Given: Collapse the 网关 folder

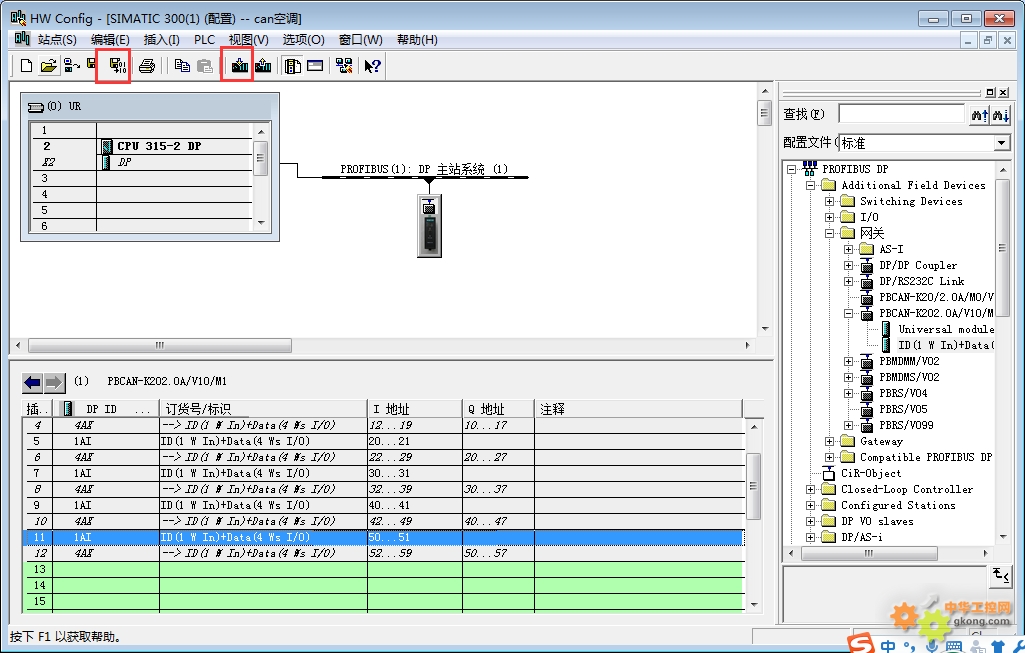Looking at the screenshot, I should click(x=830, y=233).
